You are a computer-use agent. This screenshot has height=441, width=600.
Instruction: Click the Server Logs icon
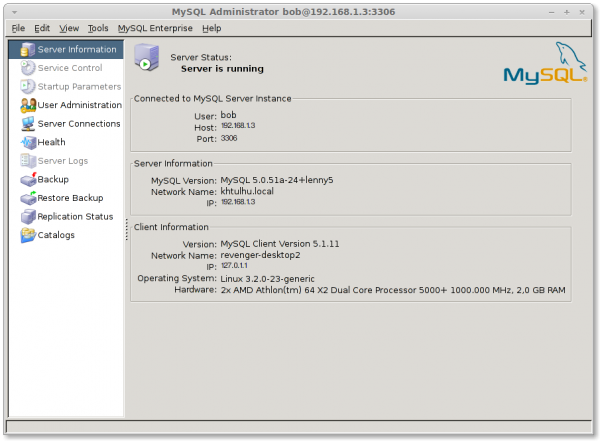coord(28,161)
